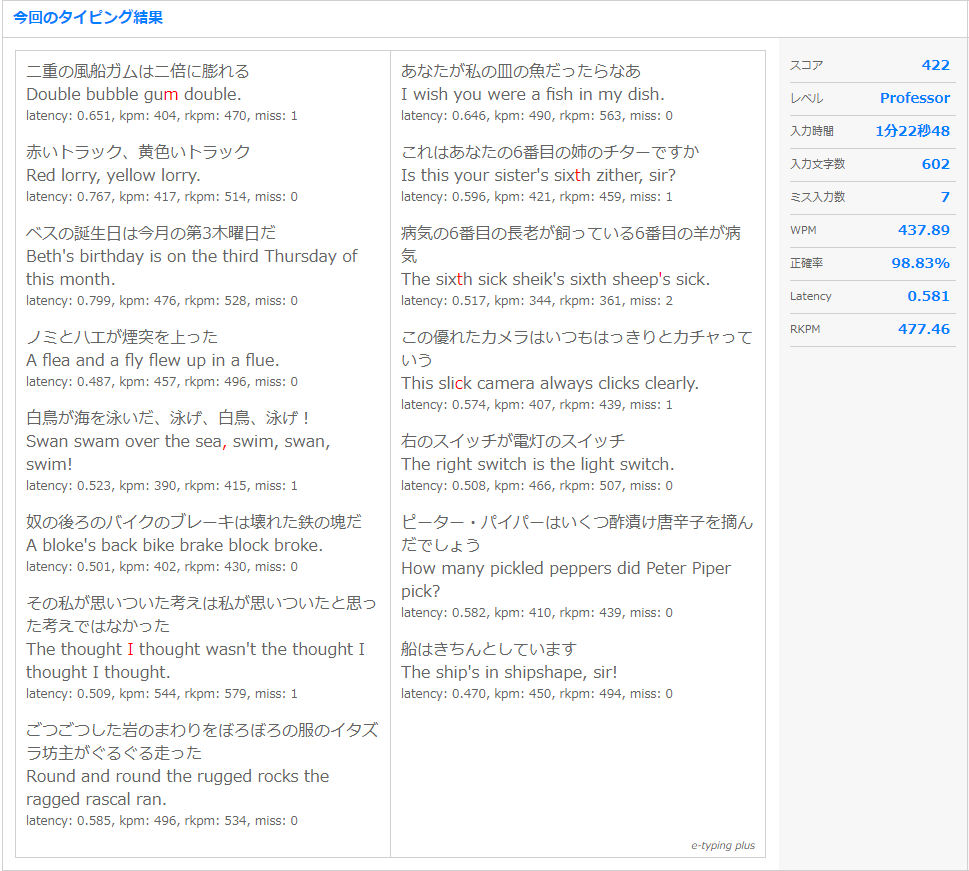Select the Double bubble gum sentence result
Screen dimensions: 969x871
point(133,94)
